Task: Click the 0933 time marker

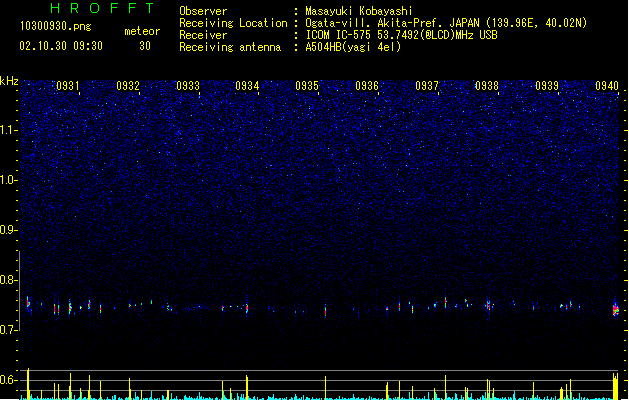Action: [188, 86]
